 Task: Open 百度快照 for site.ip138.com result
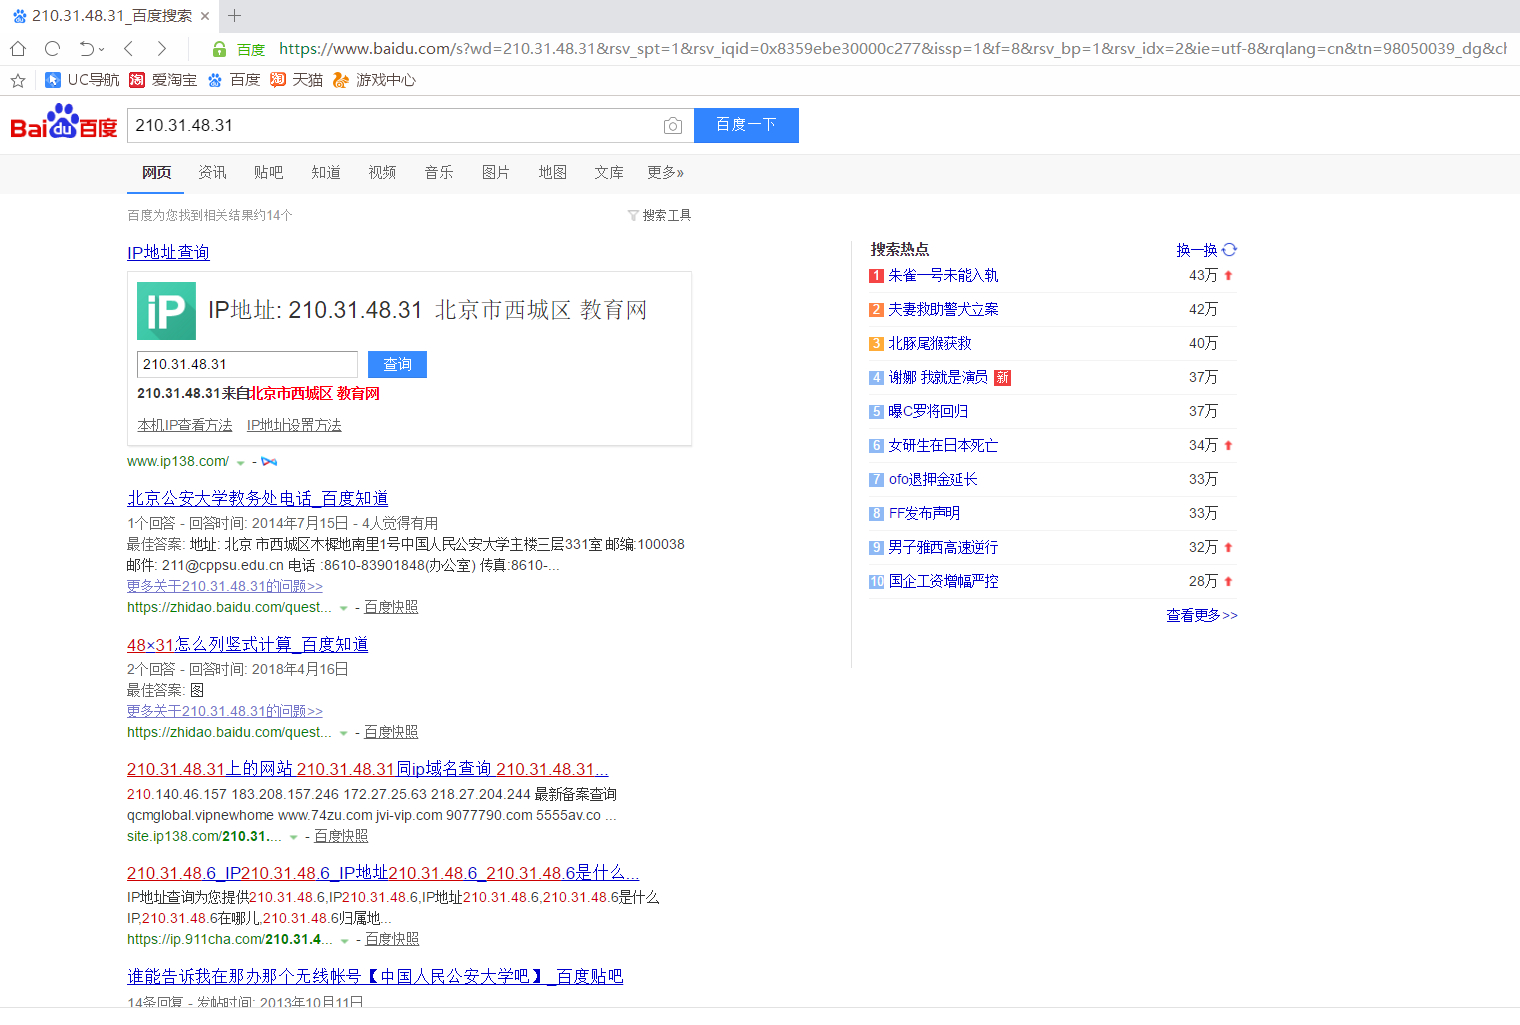coord(341,837)
